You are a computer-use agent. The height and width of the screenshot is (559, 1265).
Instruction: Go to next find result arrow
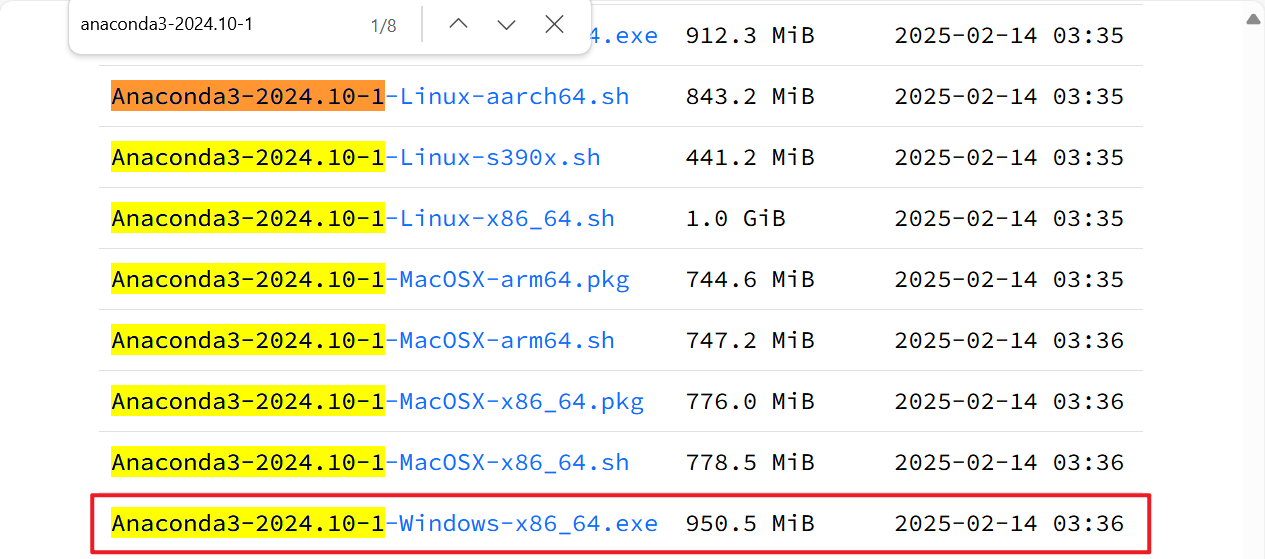[x=506, y=25]
